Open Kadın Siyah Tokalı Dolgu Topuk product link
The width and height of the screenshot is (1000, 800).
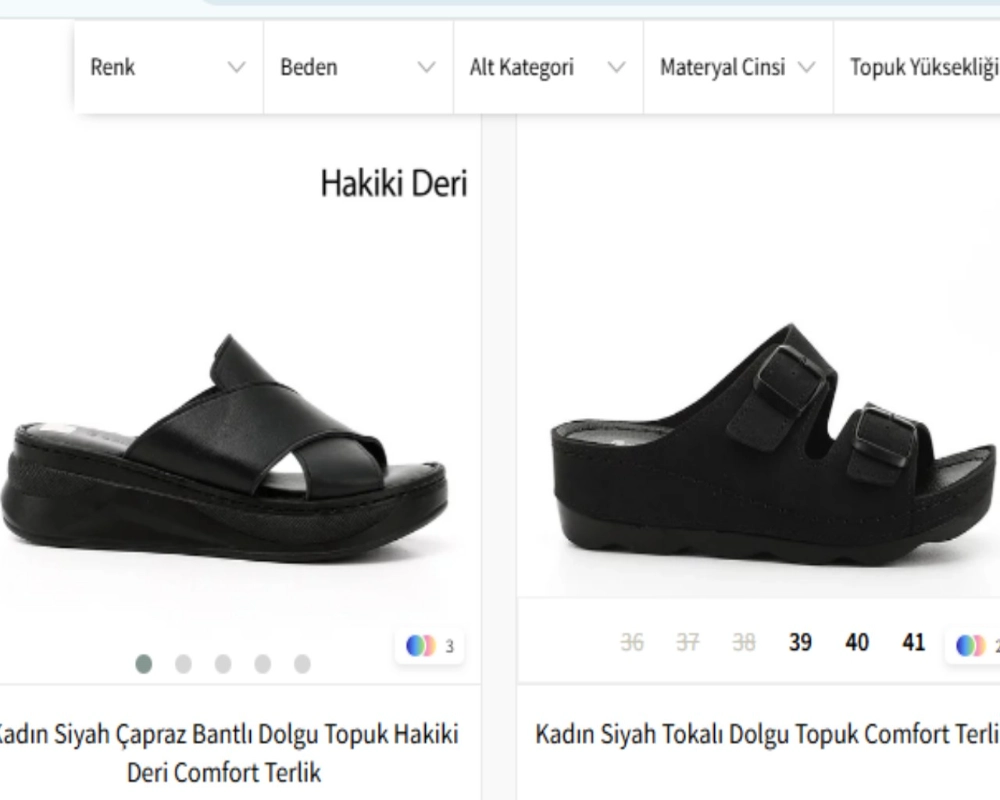[x=767, y=735]
